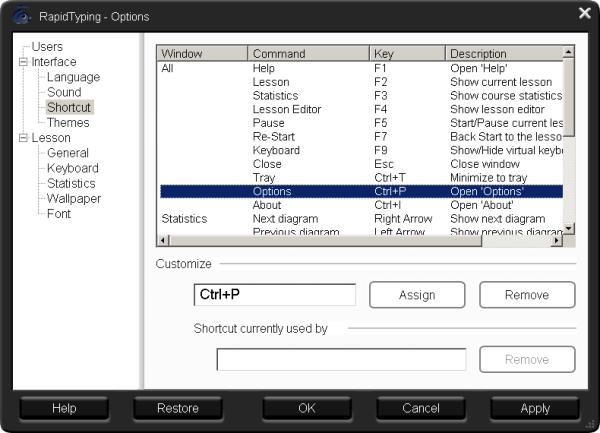Click the Right Arrow key cell
The height and width of the screenshot is (433, 600).
[403, 219]
